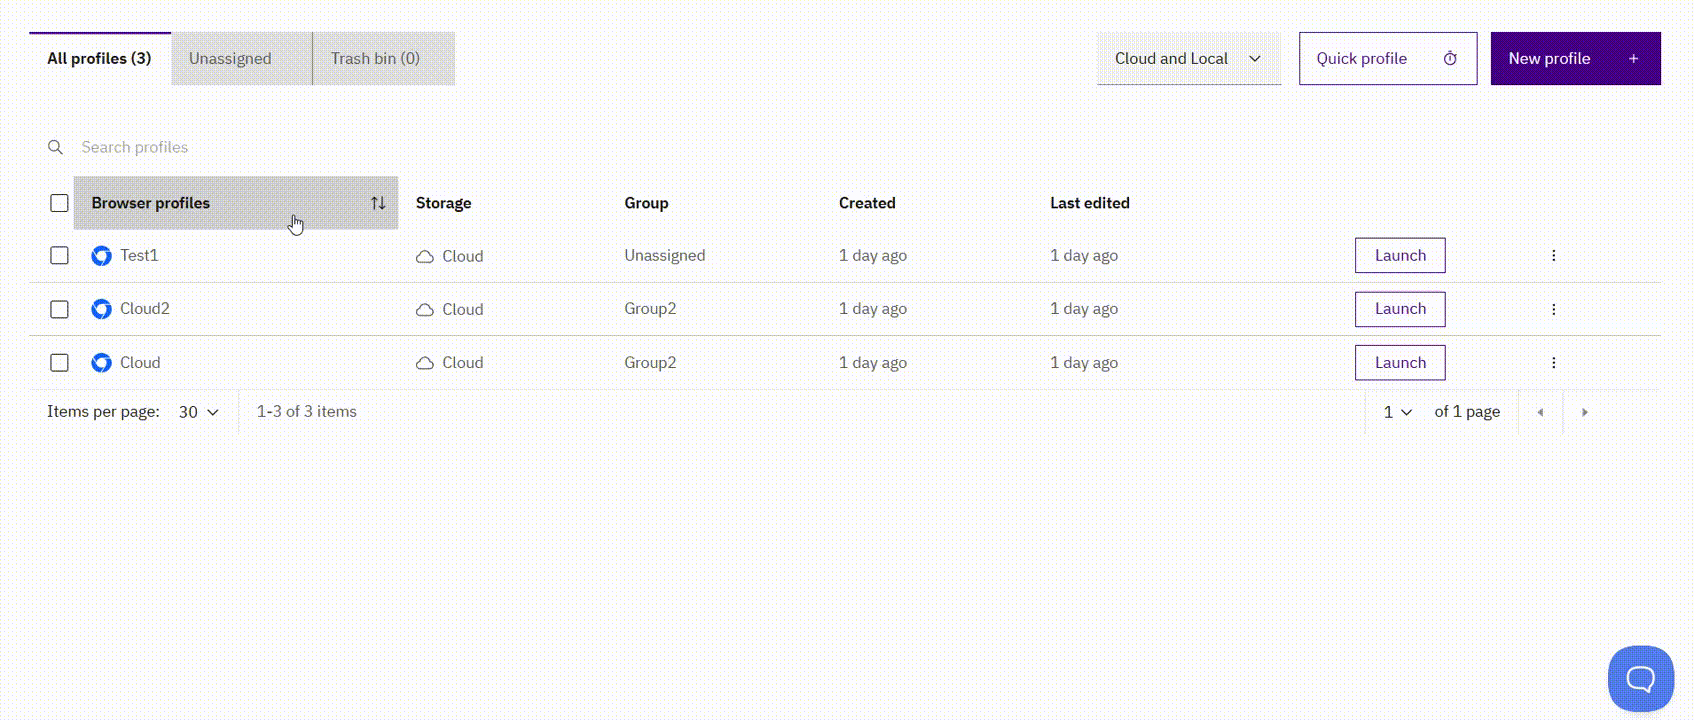Viewport: 1694px width, 720px height.
Task: Check the Test1 profile checkbox
Action: (59, 255)
